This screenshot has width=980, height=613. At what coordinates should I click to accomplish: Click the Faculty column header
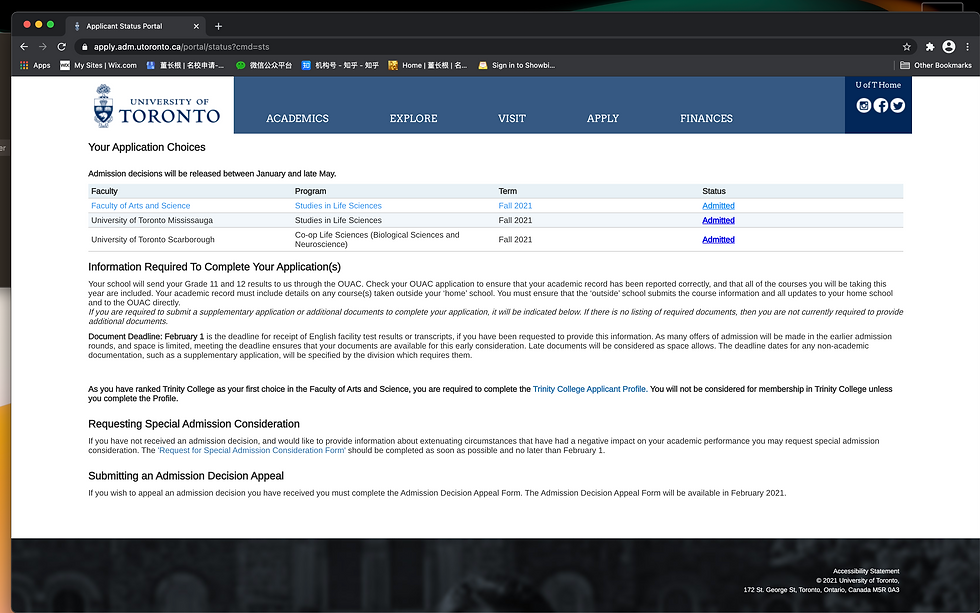(104, 191)
